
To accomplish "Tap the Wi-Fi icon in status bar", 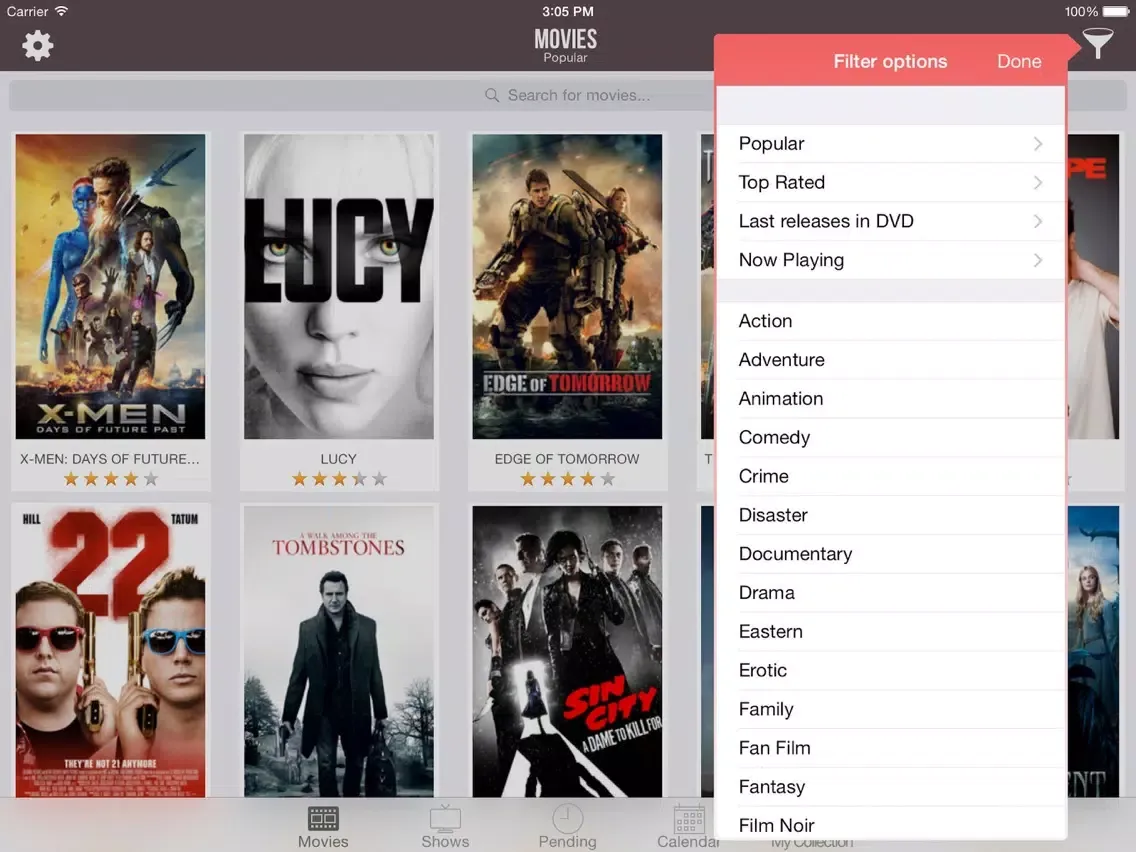I will tap(62, 11).
